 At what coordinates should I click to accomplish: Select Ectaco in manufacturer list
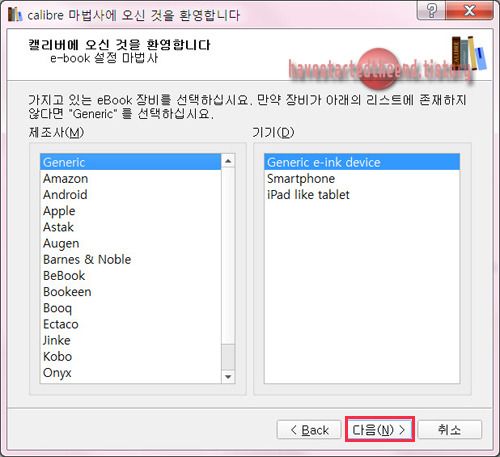[x=130, y=324]
